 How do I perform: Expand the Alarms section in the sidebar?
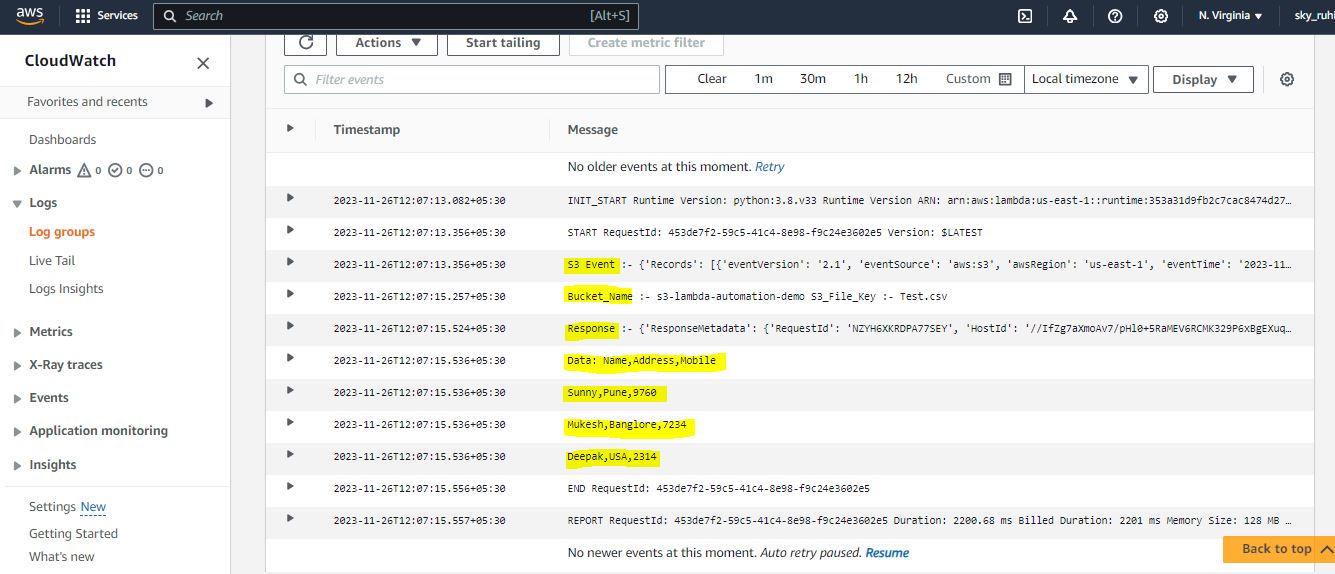click(x=17, y=171)
